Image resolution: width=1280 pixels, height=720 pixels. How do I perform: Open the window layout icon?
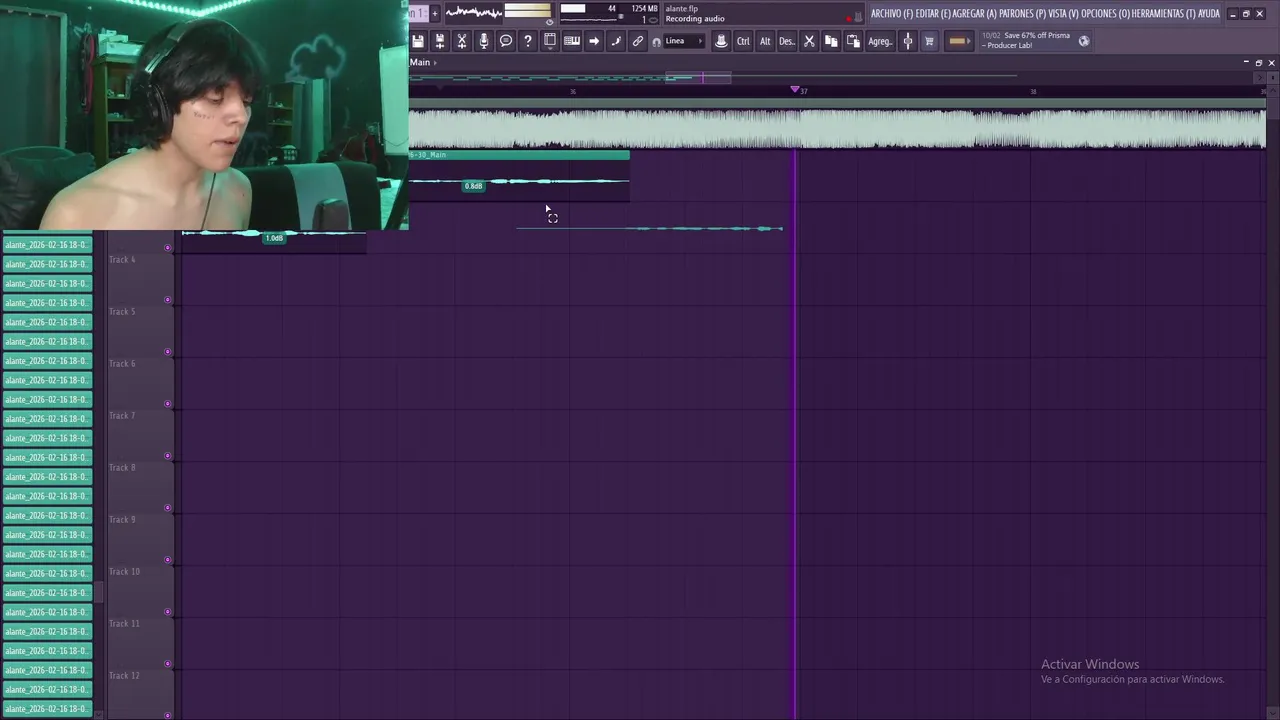[550, 41]
